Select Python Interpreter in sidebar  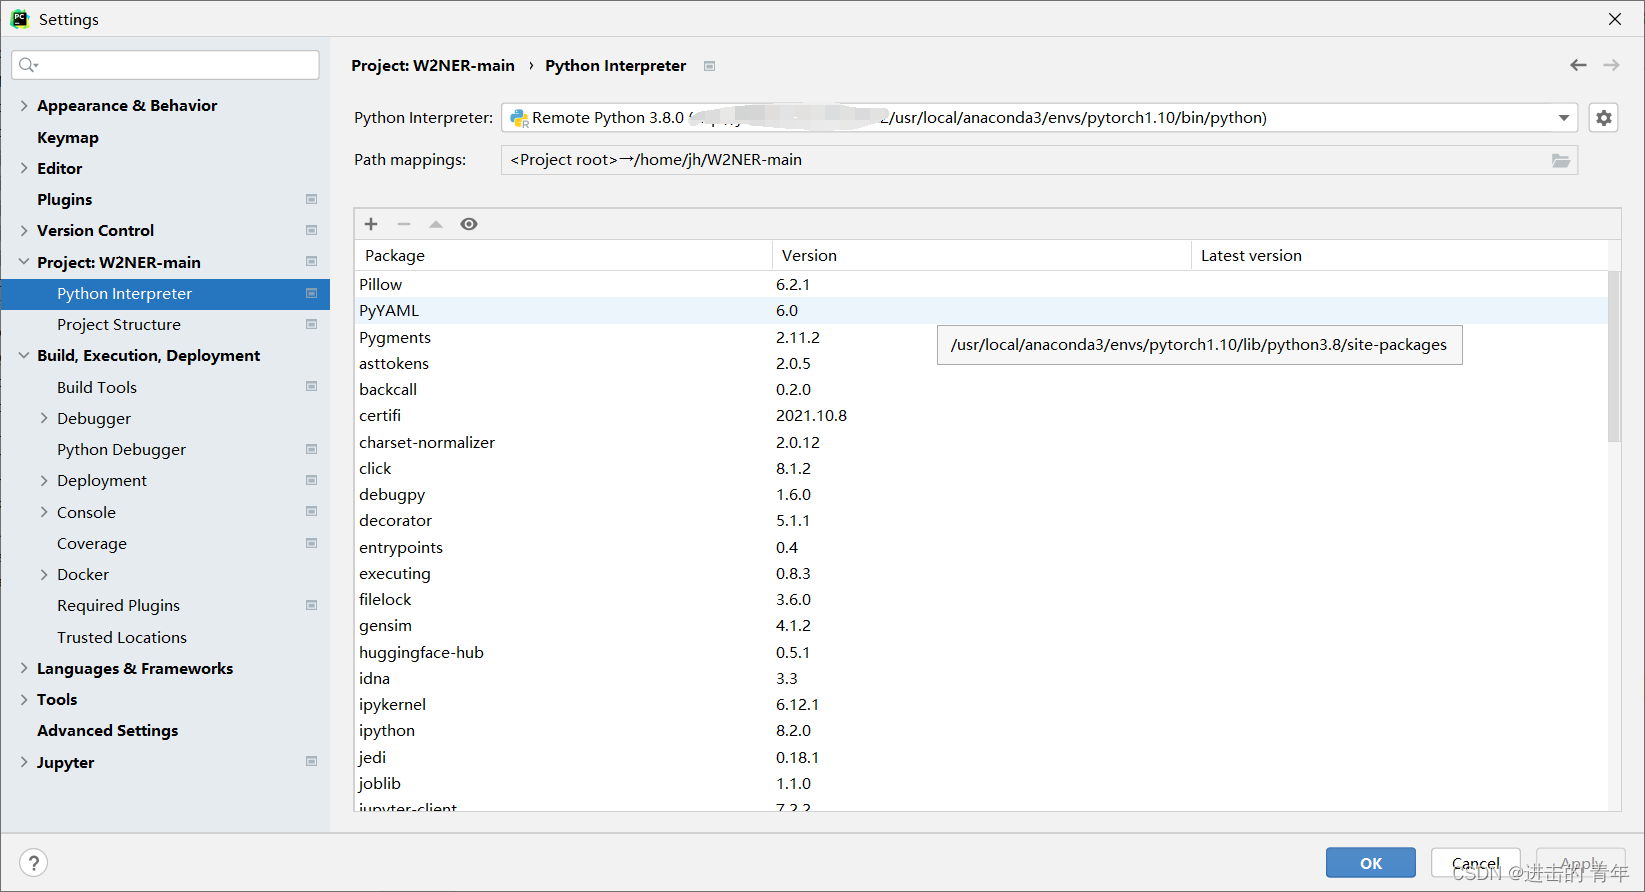tap(165, 293)
